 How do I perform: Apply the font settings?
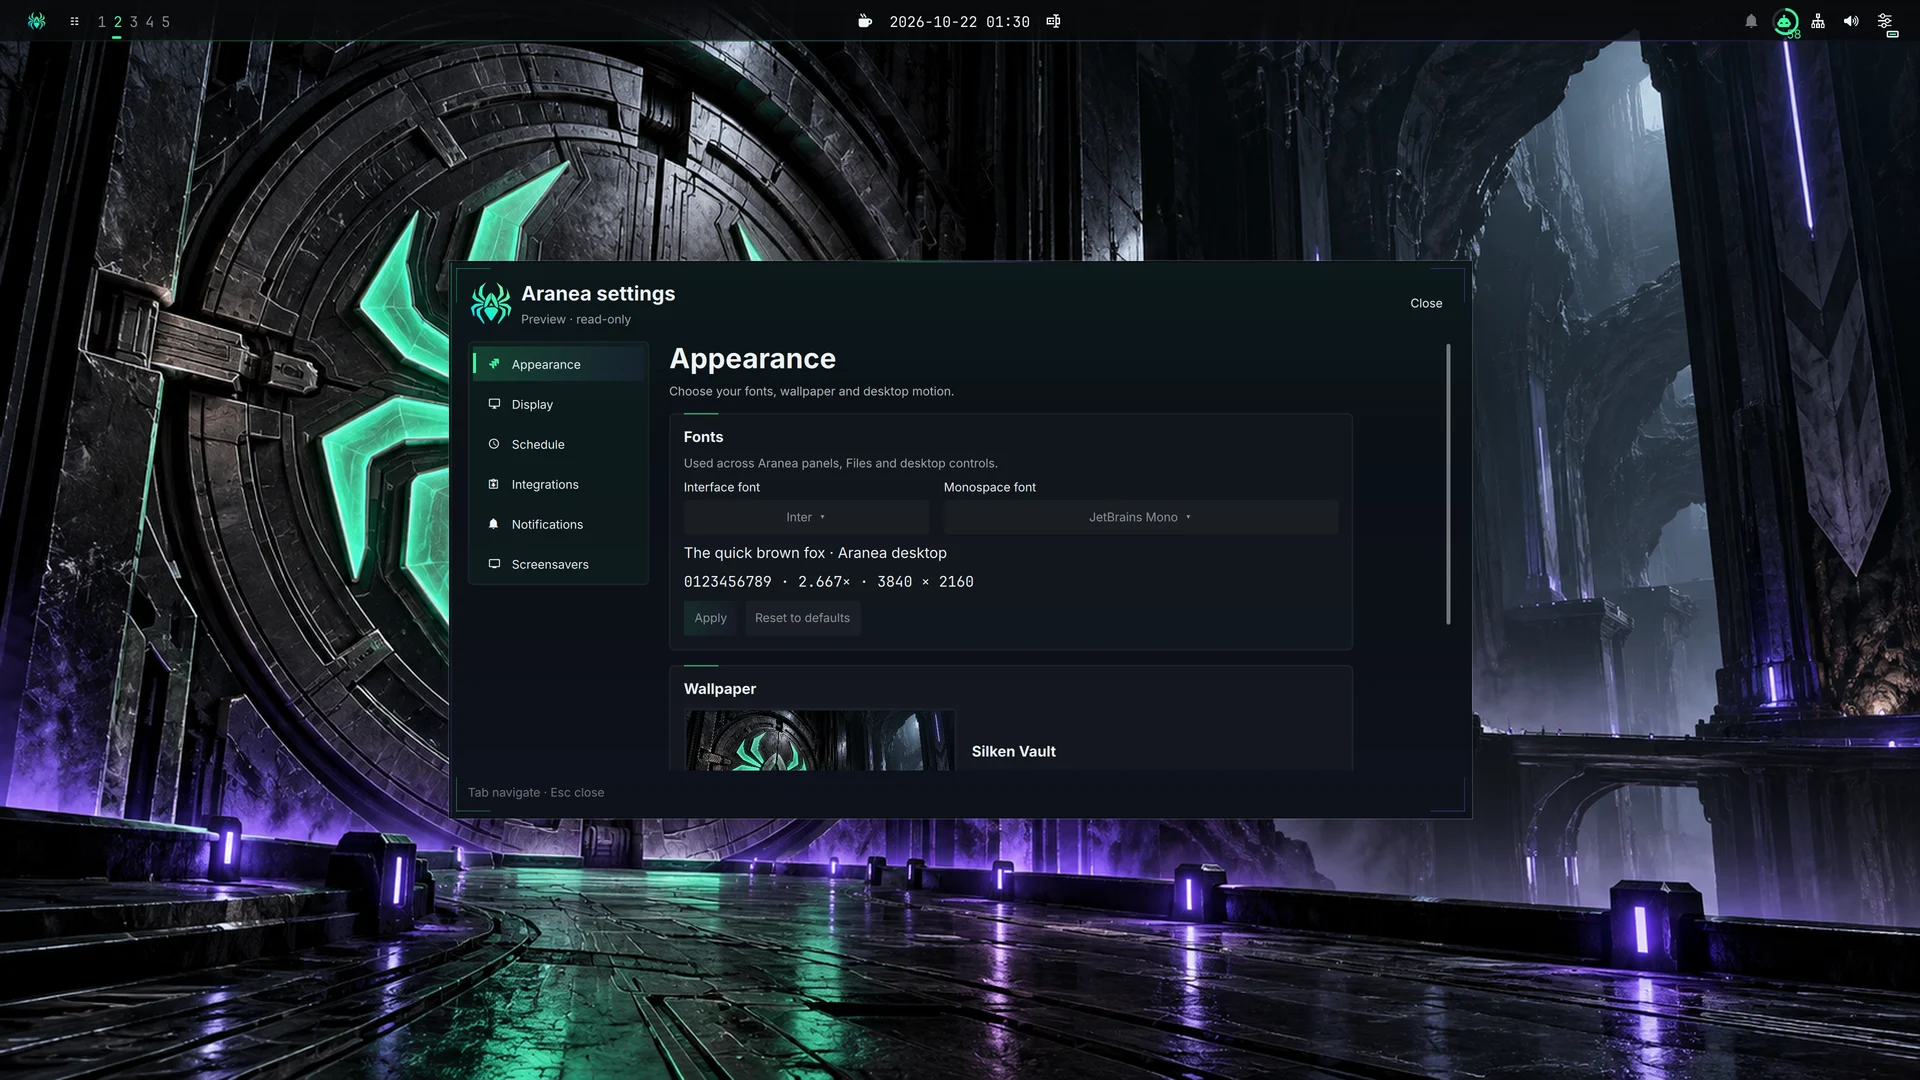pyautogui.click(x=711, y=618)
